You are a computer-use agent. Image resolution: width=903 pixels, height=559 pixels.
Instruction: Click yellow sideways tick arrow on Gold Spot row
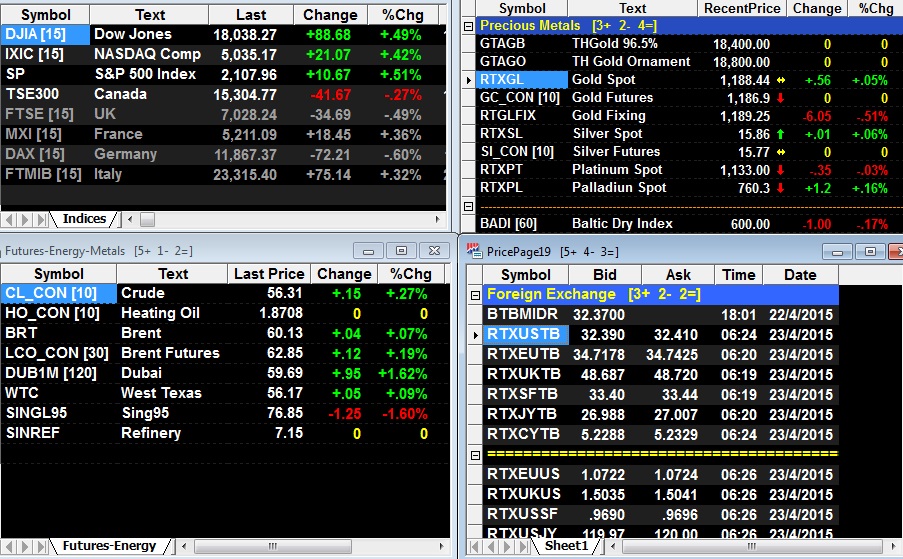[781, 80]
